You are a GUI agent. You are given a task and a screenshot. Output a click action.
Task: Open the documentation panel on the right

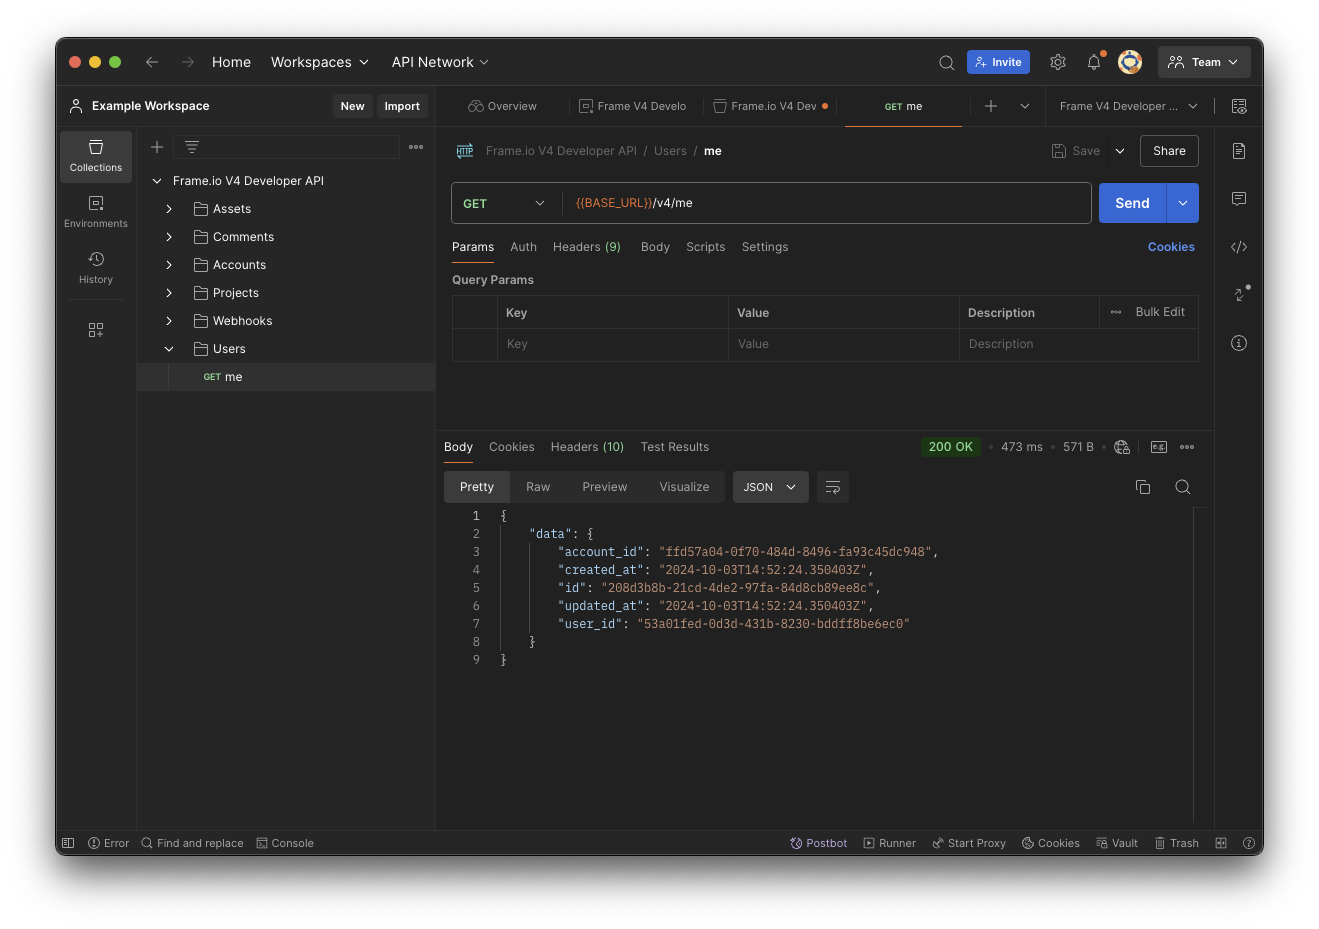[x=1239, y=151]
